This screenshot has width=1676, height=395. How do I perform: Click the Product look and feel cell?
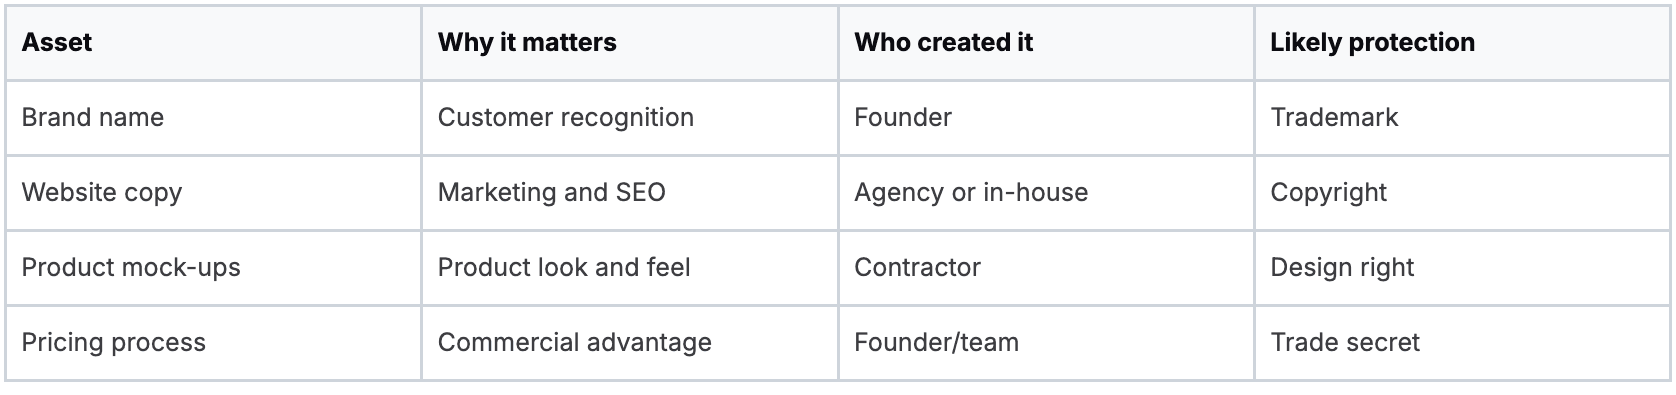(629, 268)
